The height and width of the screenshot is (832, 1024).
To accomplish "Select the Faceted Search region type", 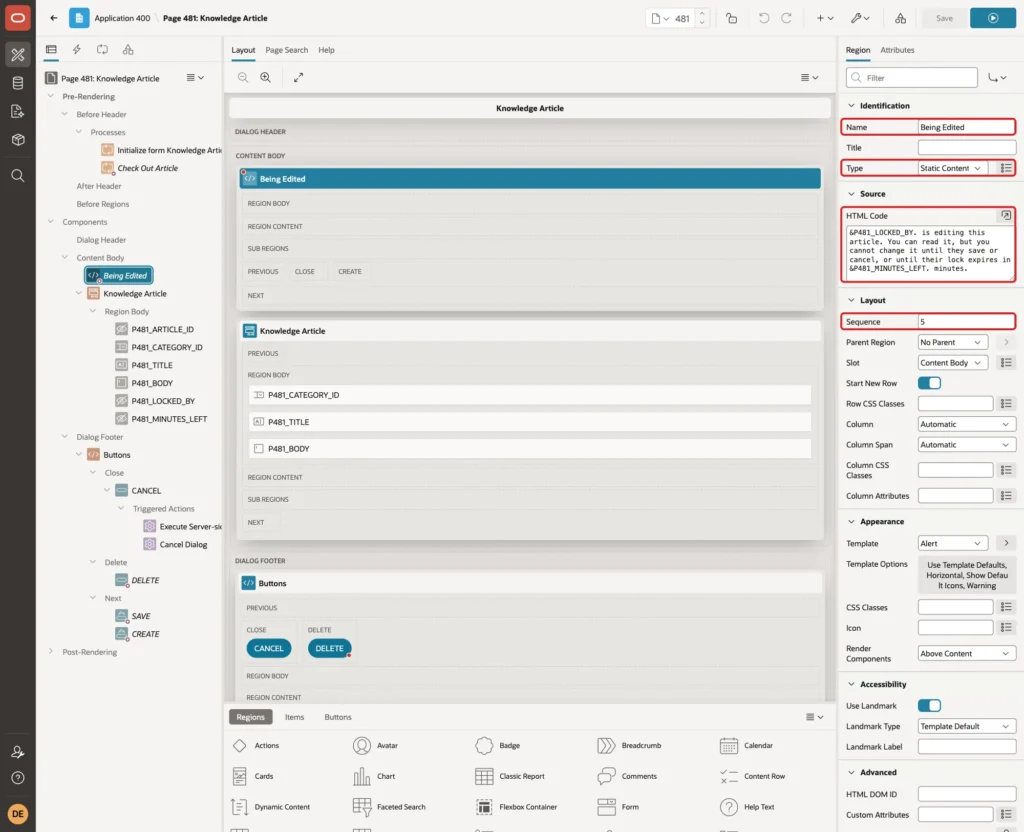I will 389,807.
